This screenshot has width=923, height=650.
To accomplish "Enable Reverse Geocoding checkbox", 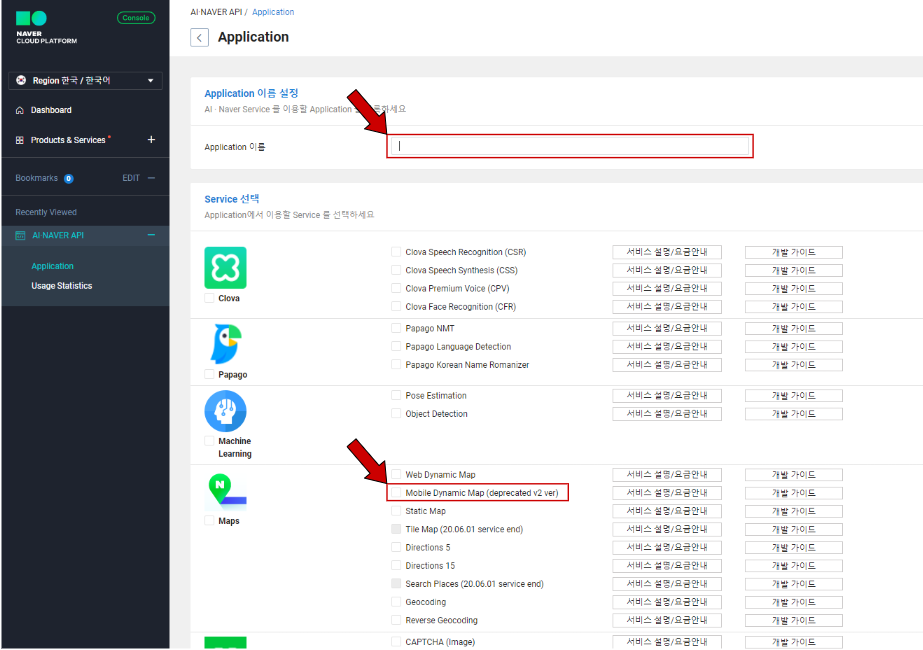I will click(x=396, y=620).
